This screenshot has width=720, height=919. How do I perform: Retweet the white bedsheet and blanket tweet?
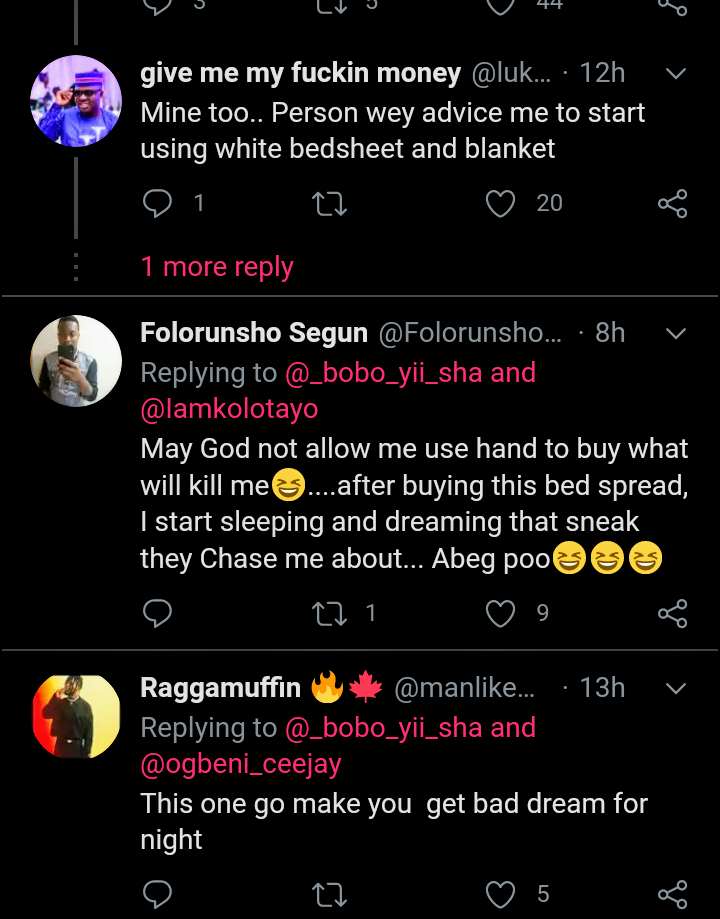tap(329, 204)
